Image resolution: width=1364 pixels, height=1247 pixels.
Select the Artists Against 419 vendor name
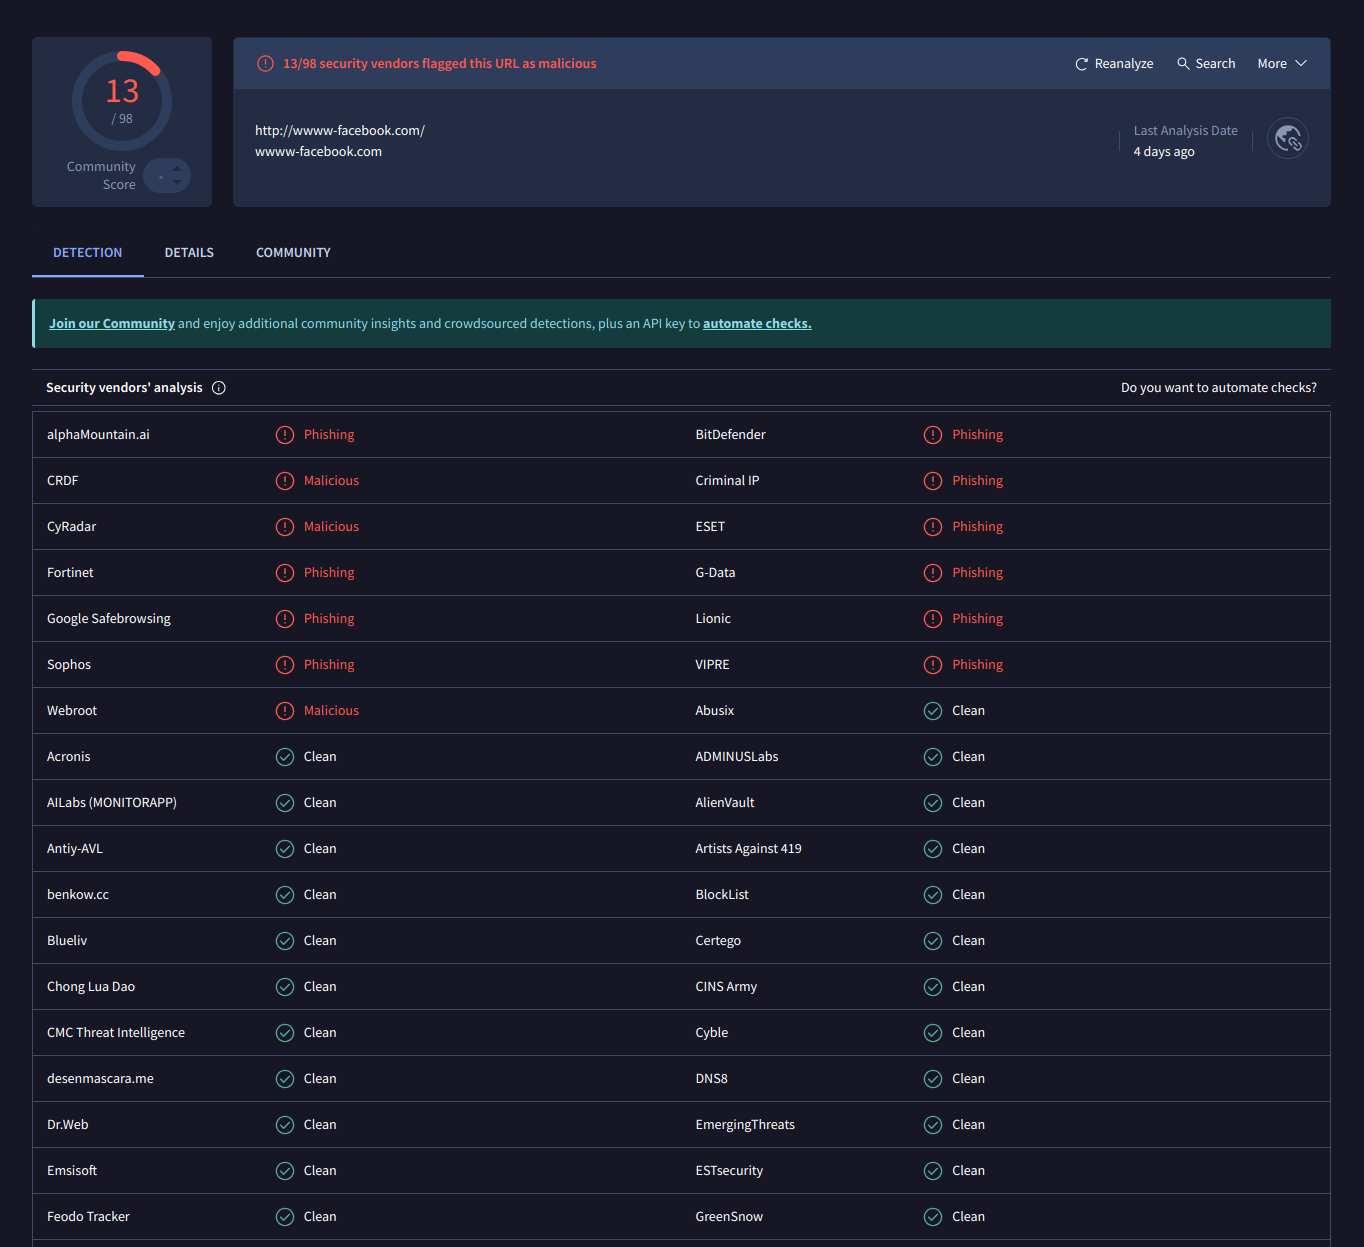pos(749,849)
